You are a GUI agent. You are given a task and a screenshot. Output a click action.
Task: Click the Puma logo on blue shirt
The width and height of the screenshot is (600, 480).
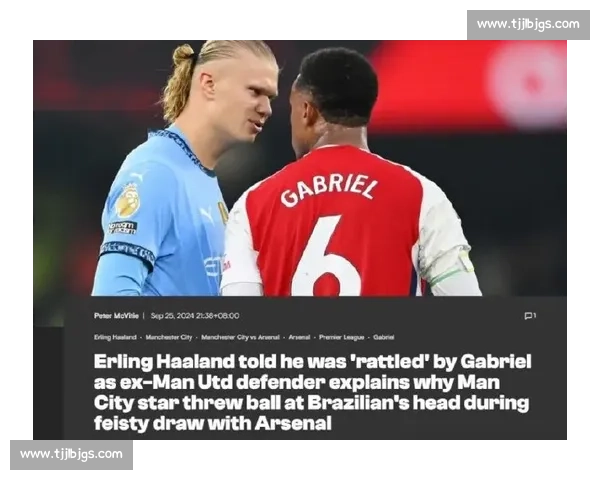click(207, 216)
